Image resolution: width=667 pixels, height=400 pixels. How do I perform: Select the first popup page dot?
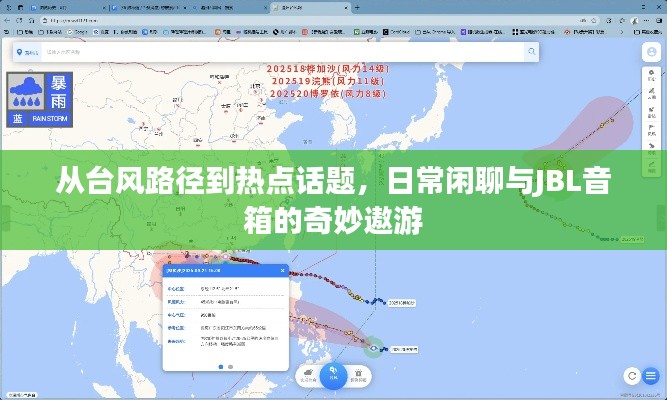(x=220, y=366)
